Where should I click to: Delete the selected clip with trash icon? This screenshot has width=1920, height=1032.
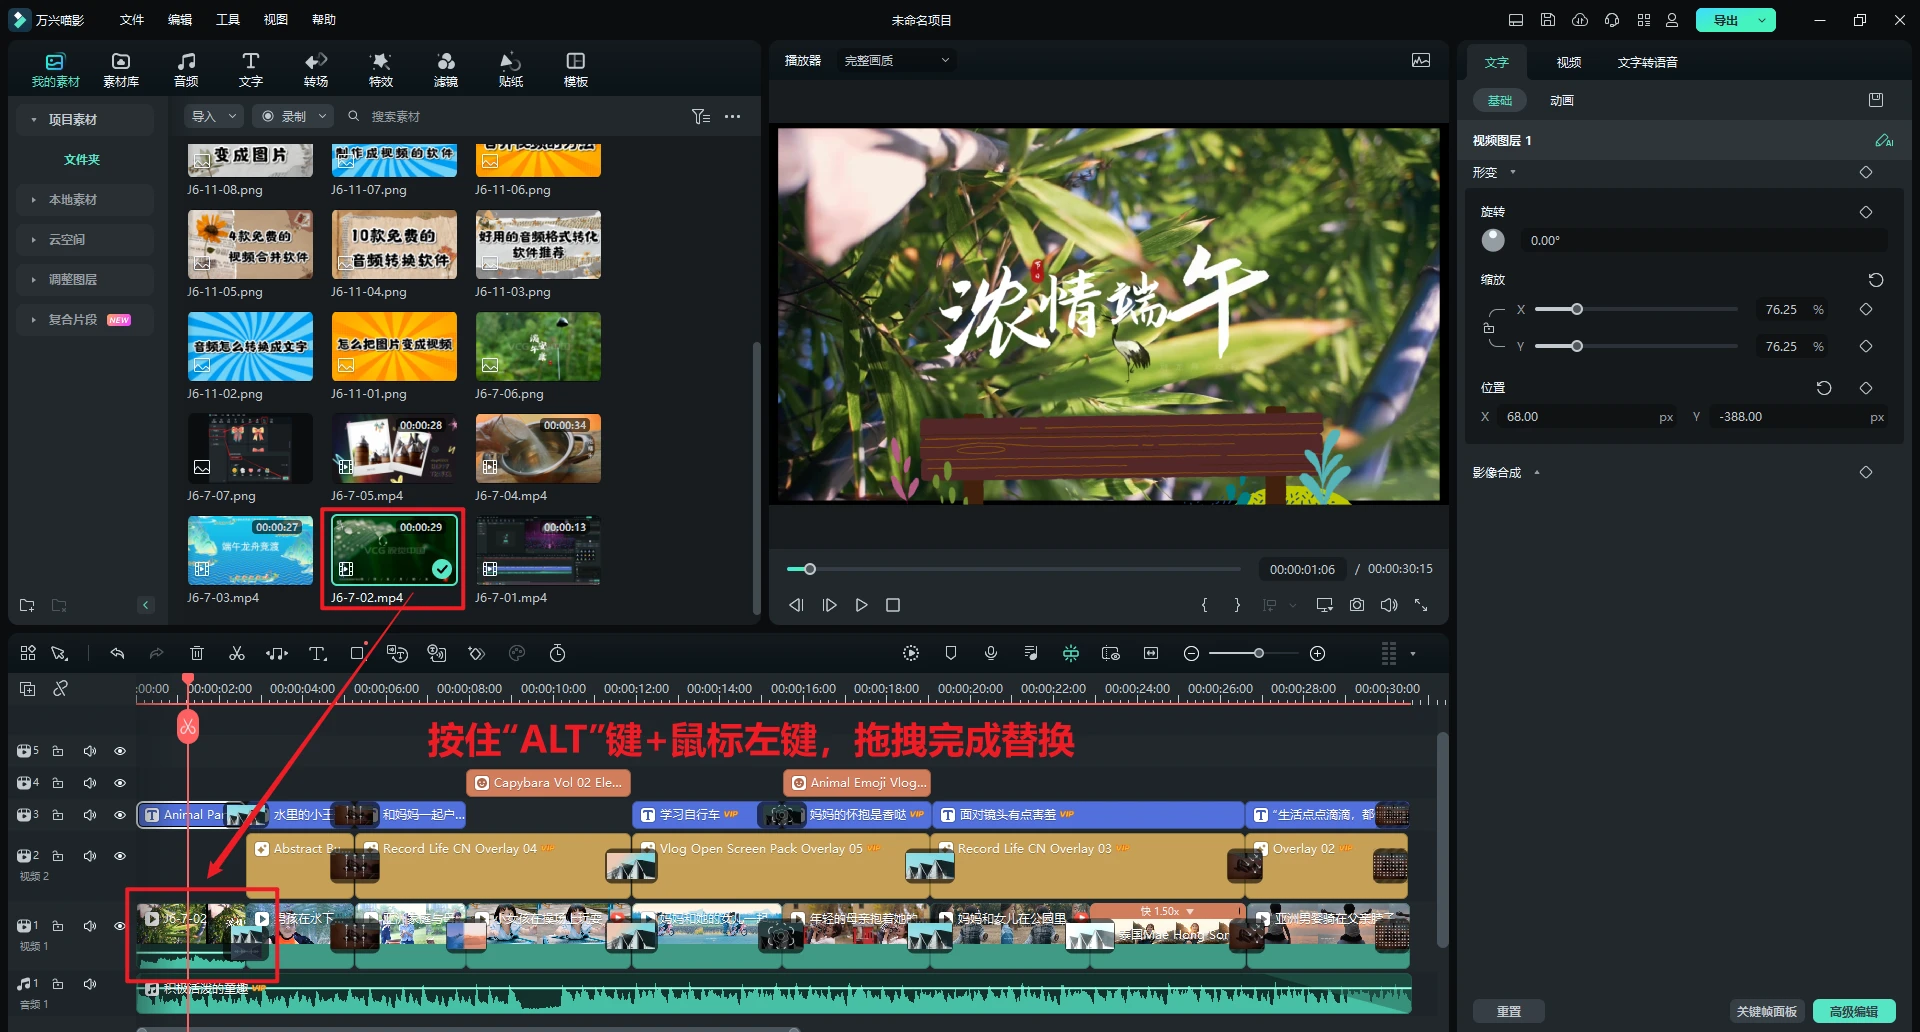(197, 653)
